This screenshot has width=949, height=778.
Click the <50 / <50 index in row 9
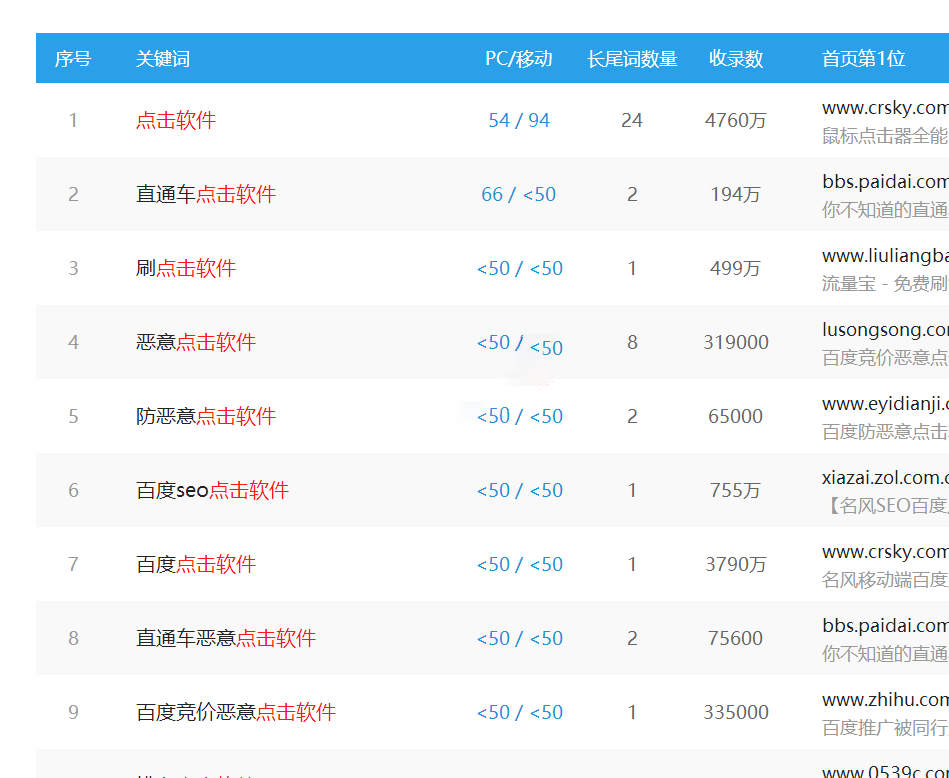520,712
